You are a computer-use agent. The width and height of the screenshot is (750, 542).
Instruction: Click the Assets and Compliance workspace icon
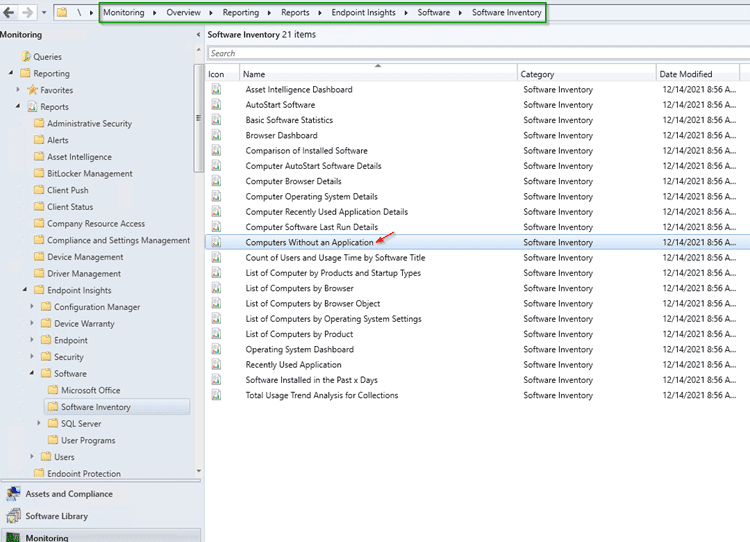click(x=13, y=494)
